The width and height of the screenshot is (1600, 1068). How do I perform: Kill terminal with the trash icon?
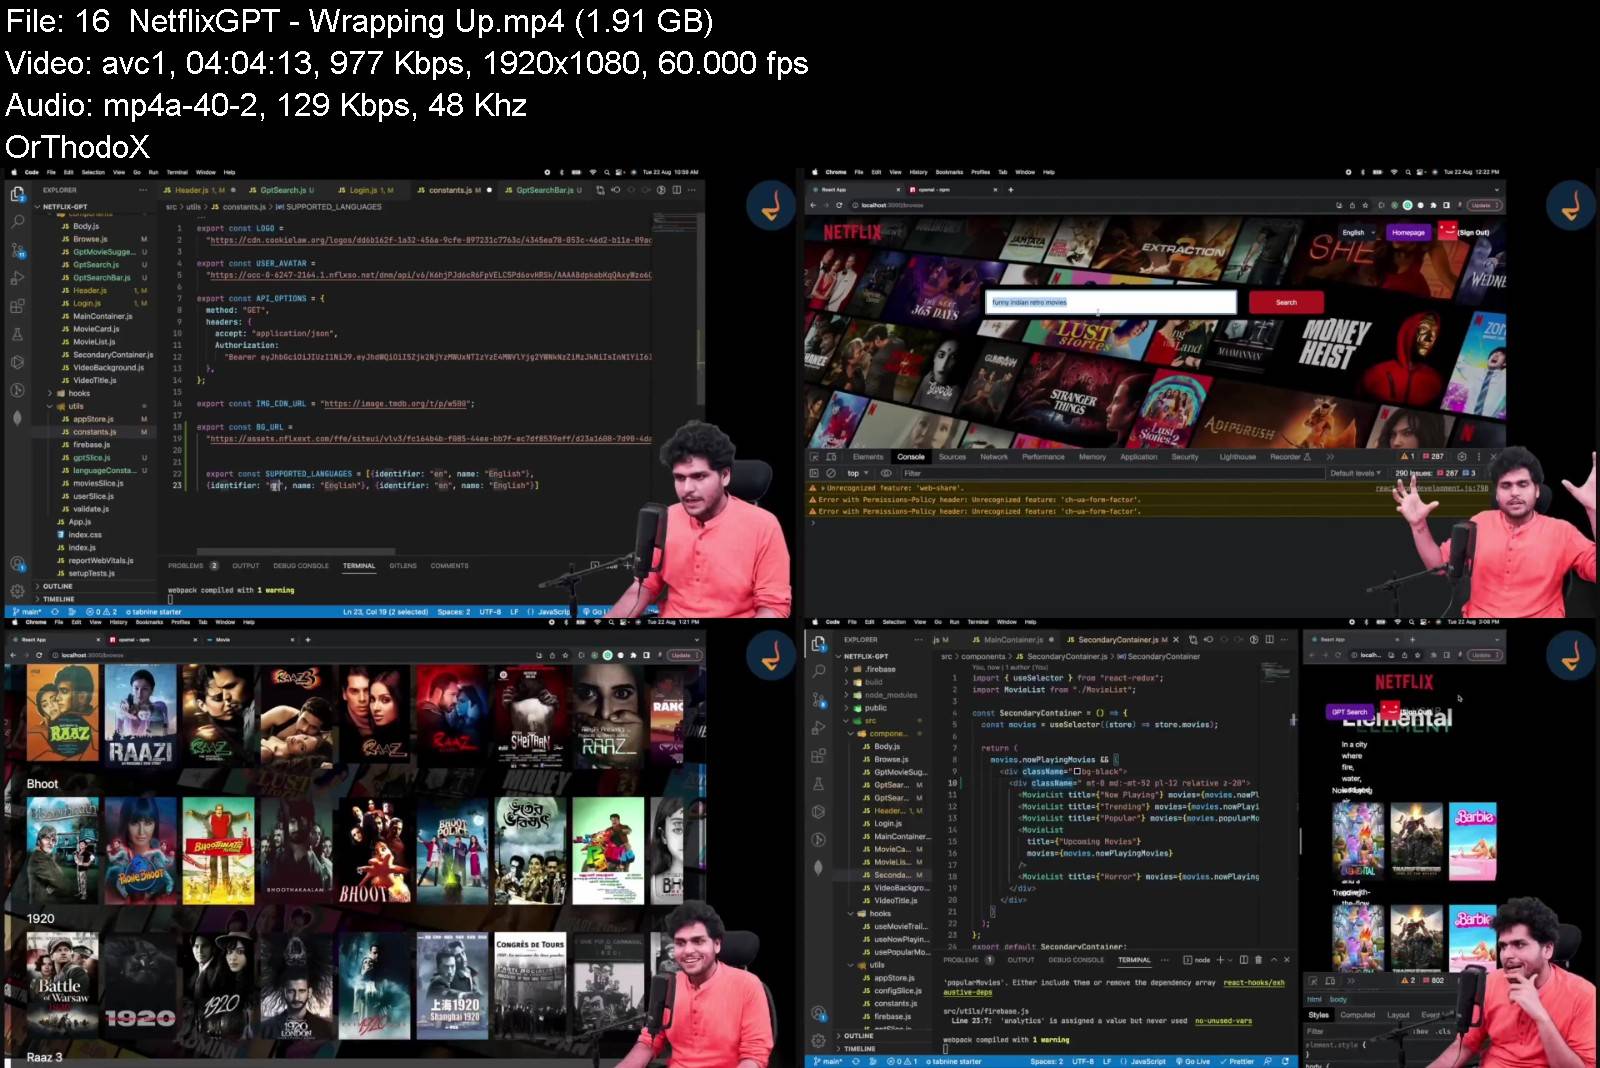point(1258,960)
